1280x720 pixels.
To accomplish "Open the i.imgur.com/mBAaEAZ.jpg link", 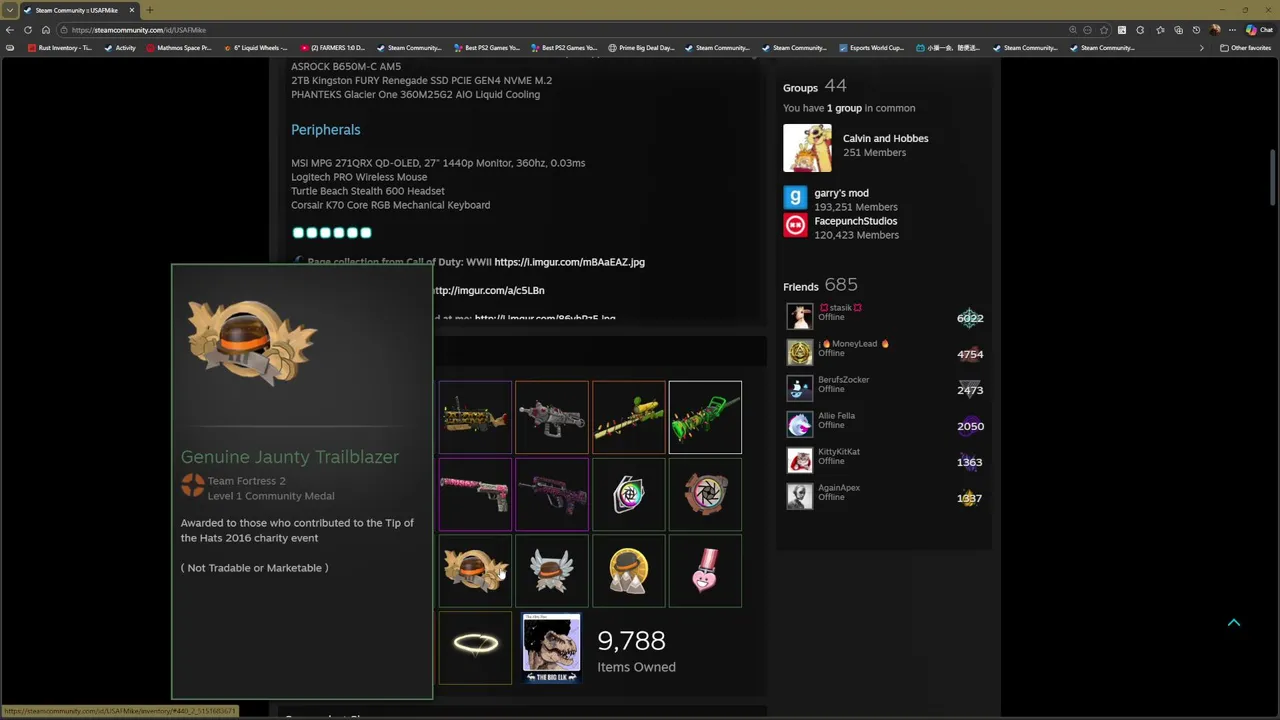I will [569, 262].
